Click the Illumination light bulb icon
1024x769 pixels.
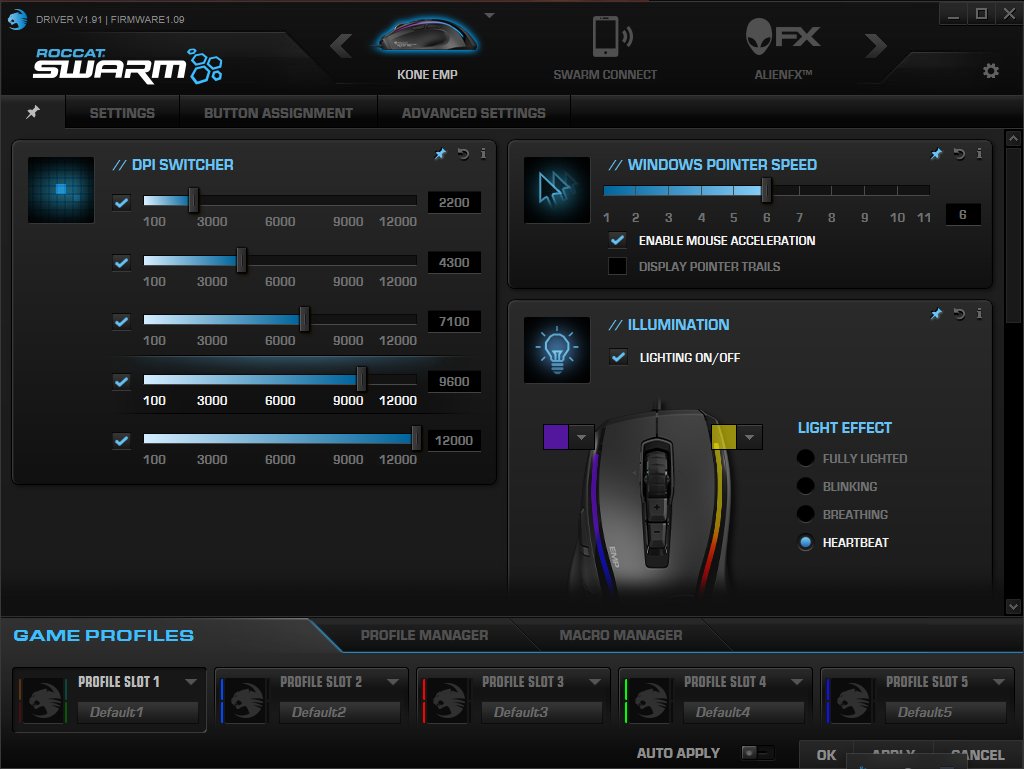[x=556, y=350]
